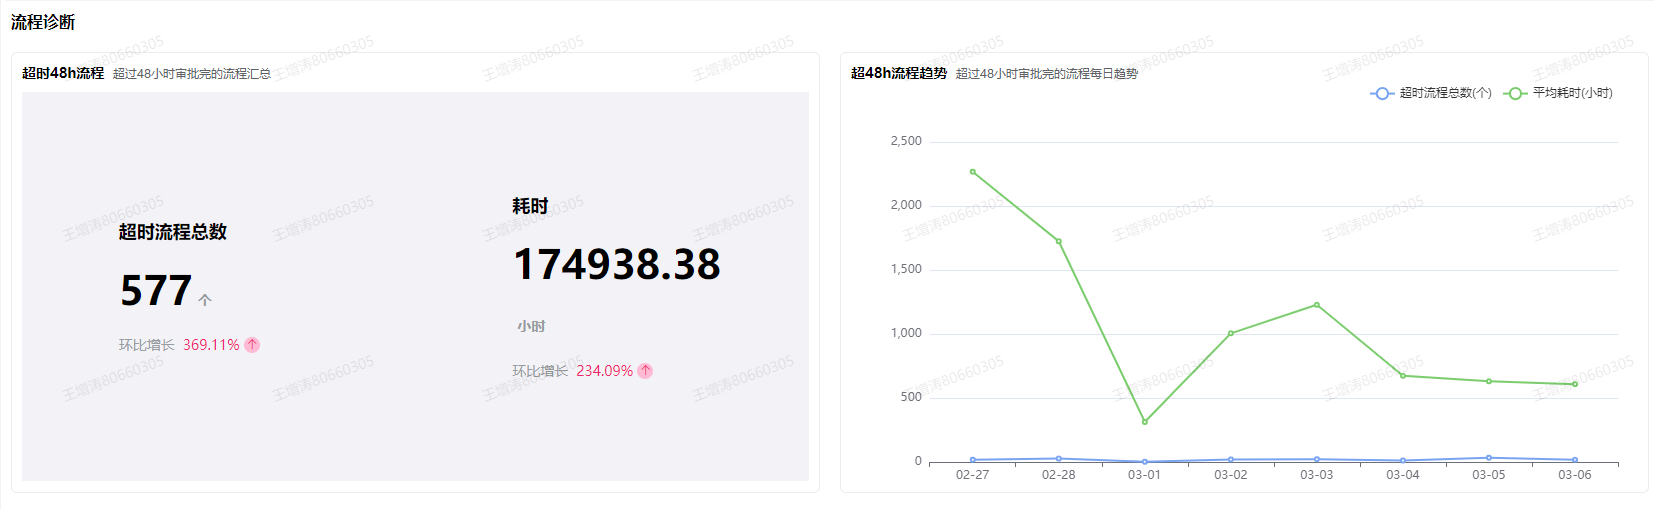This screenshot has height=510, width=1659.
Task: Click the green data point at 03-06
Action: 1575,384
